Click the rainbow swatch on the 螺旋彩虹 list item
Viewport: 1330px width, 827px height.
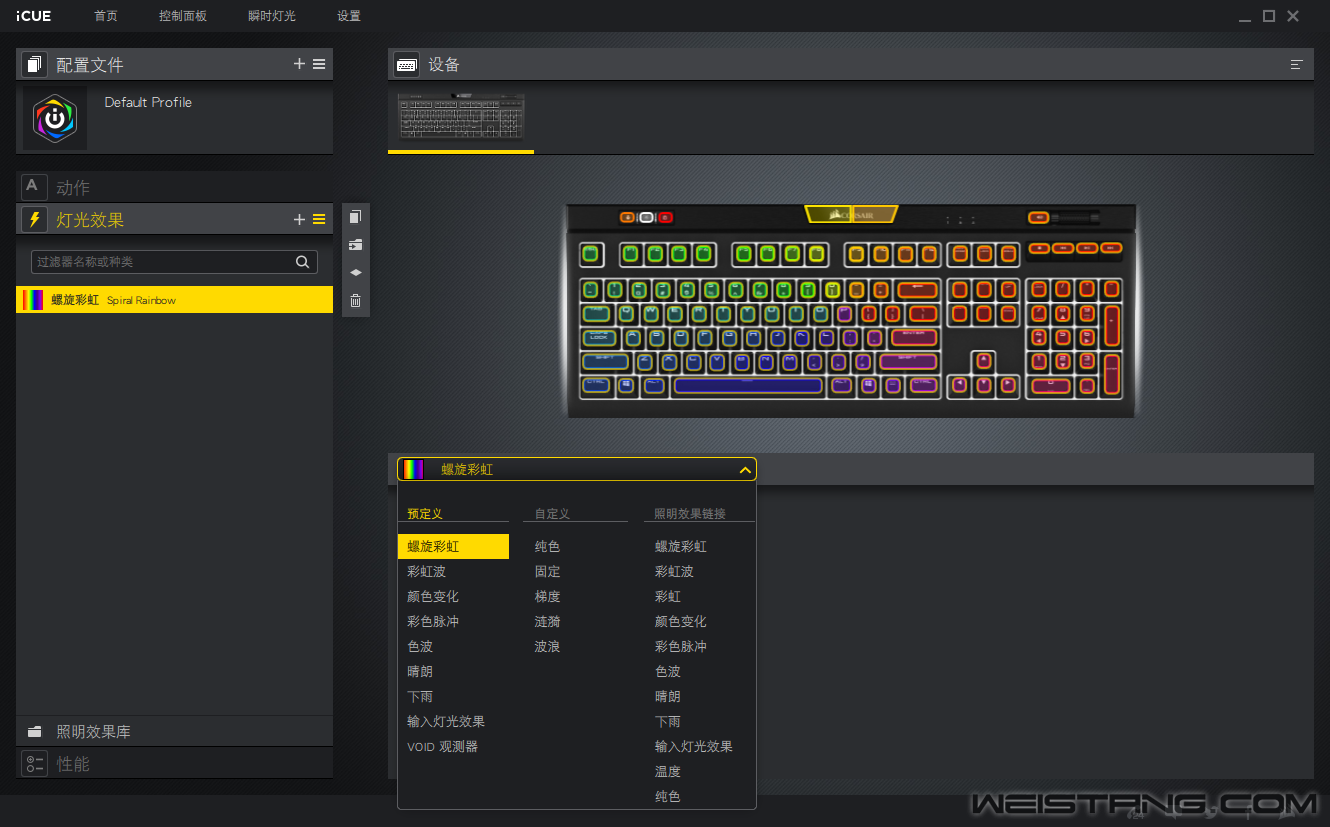tap(33, 300)
